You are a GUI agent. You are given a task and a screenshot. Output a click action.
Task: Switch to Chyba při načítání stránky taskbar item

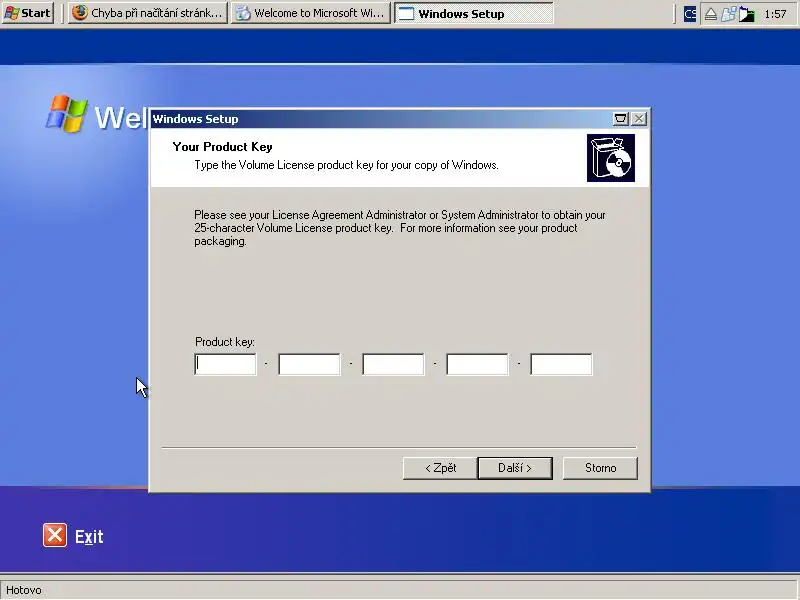(x=147, y=13)
